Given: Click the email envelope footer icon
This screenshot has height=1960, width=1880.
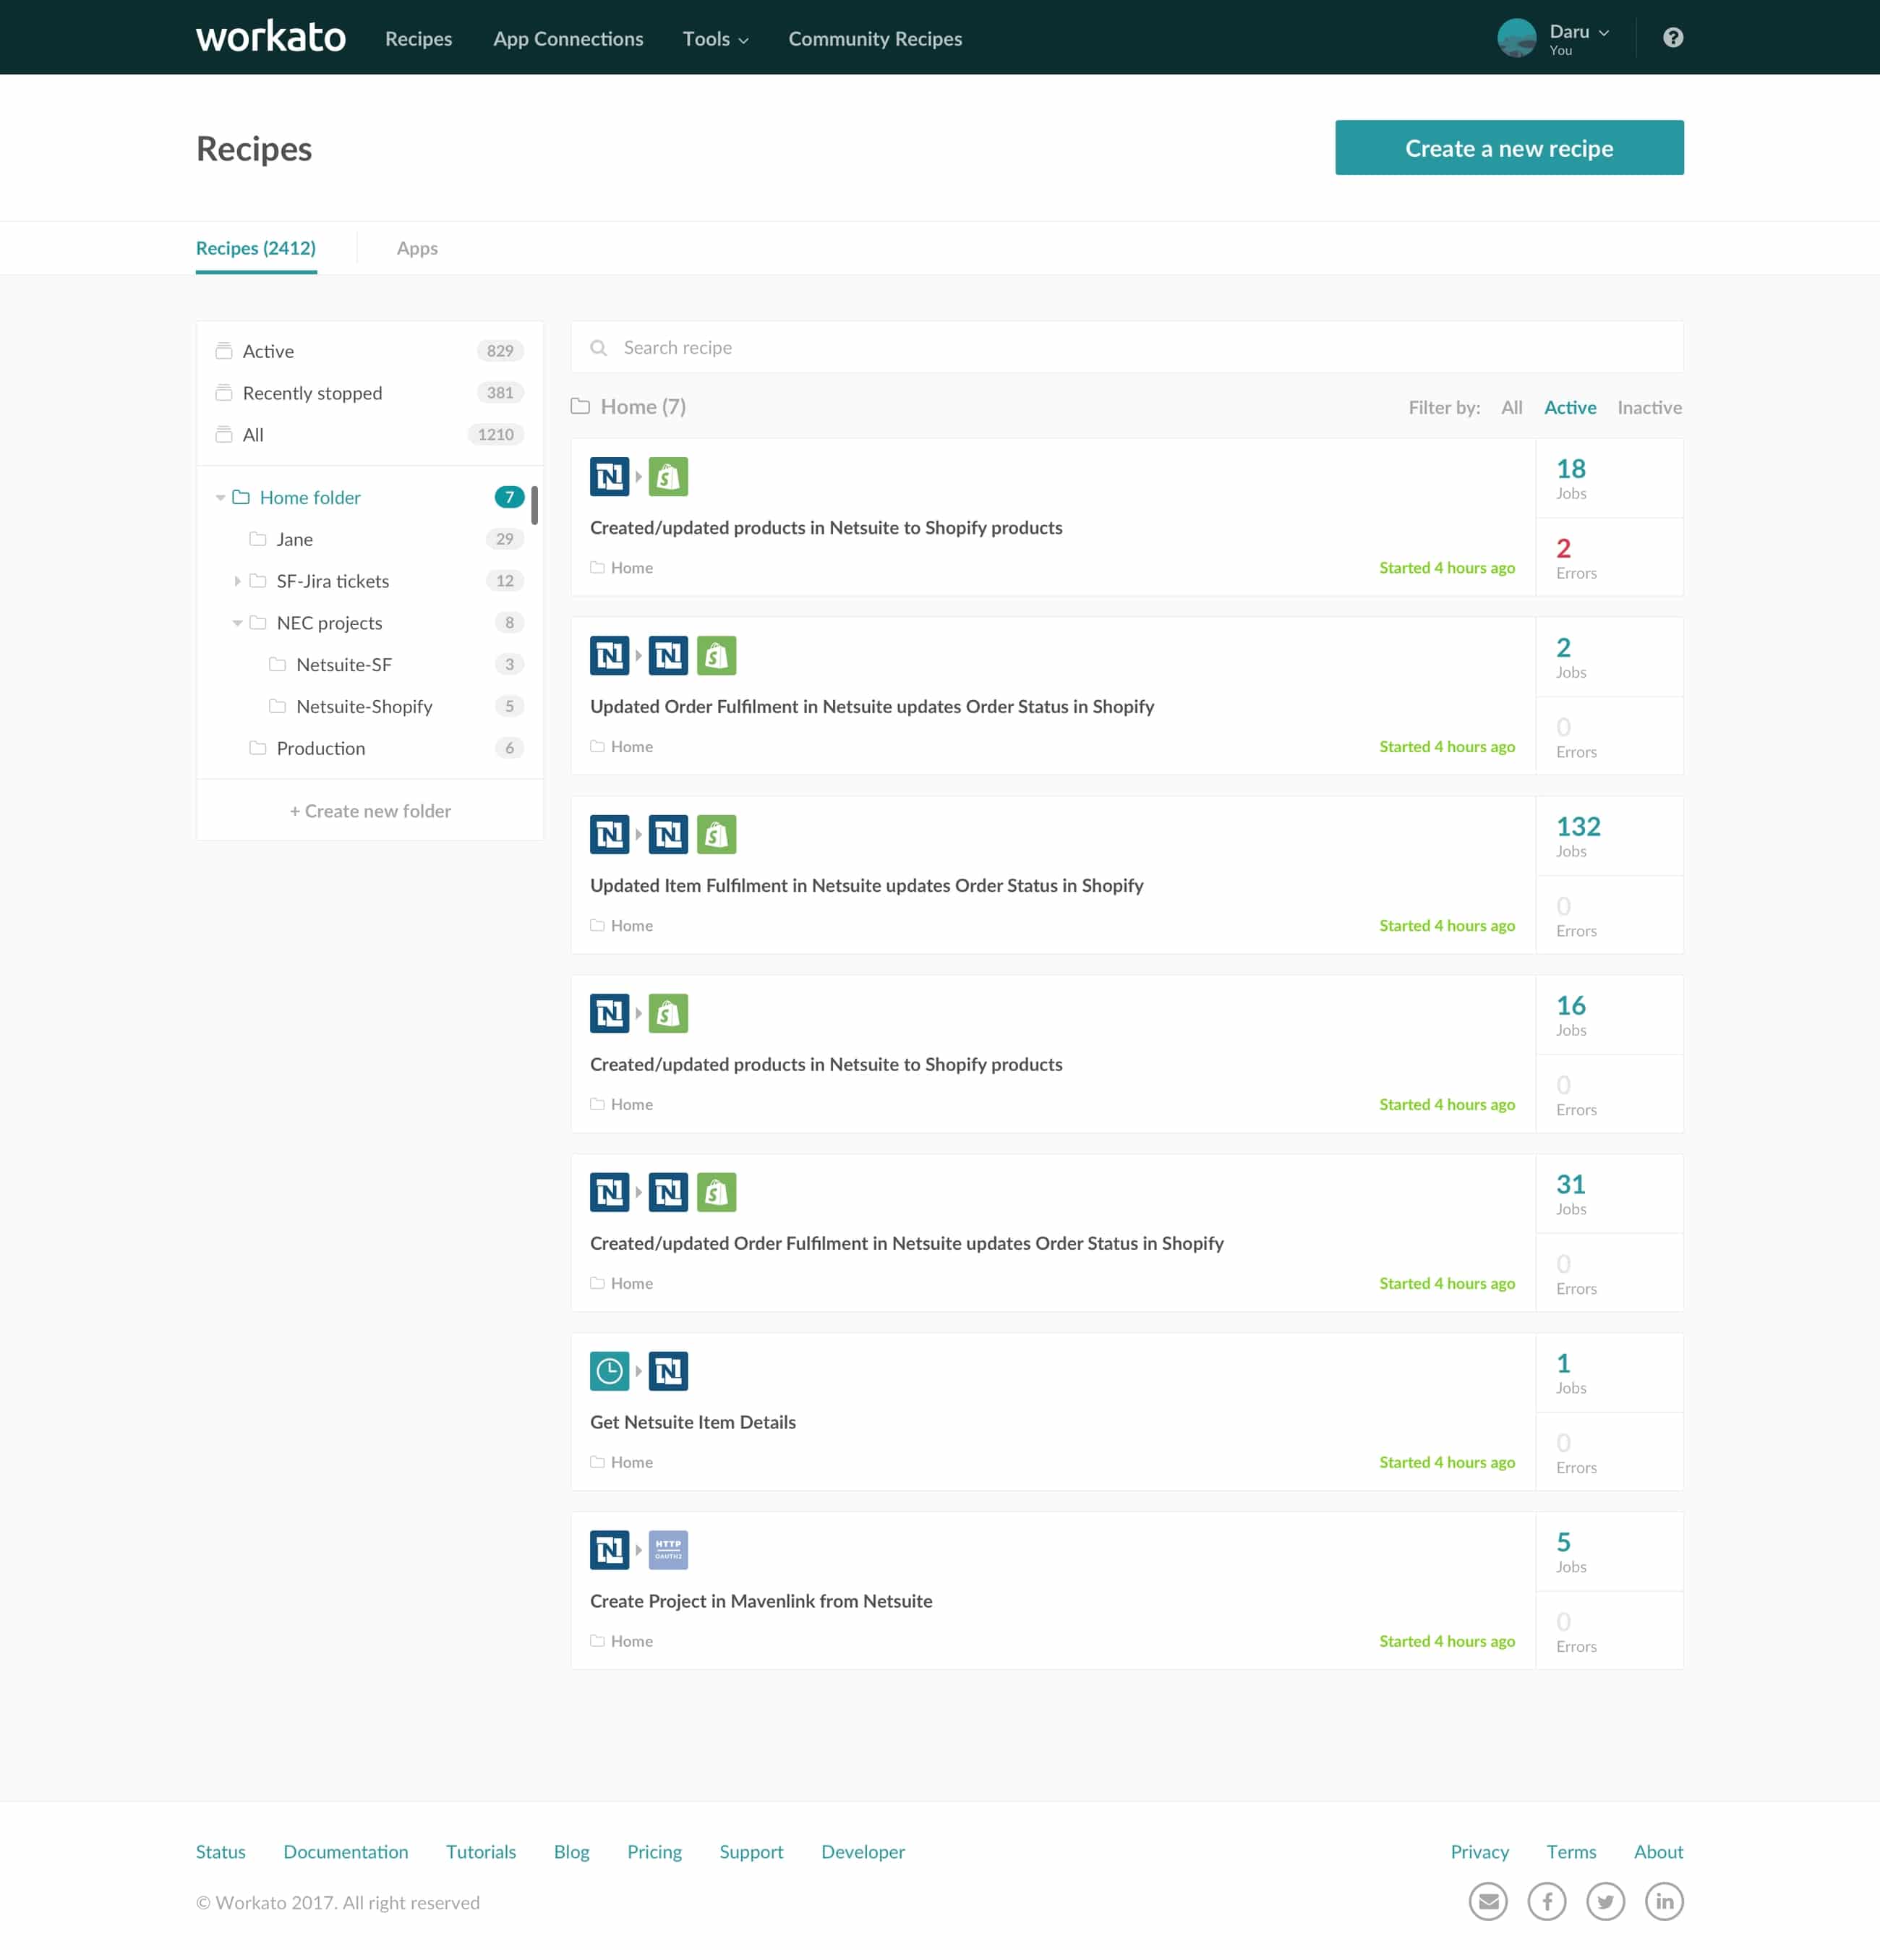Looking at the screenshot, I should (1488, 1901).
